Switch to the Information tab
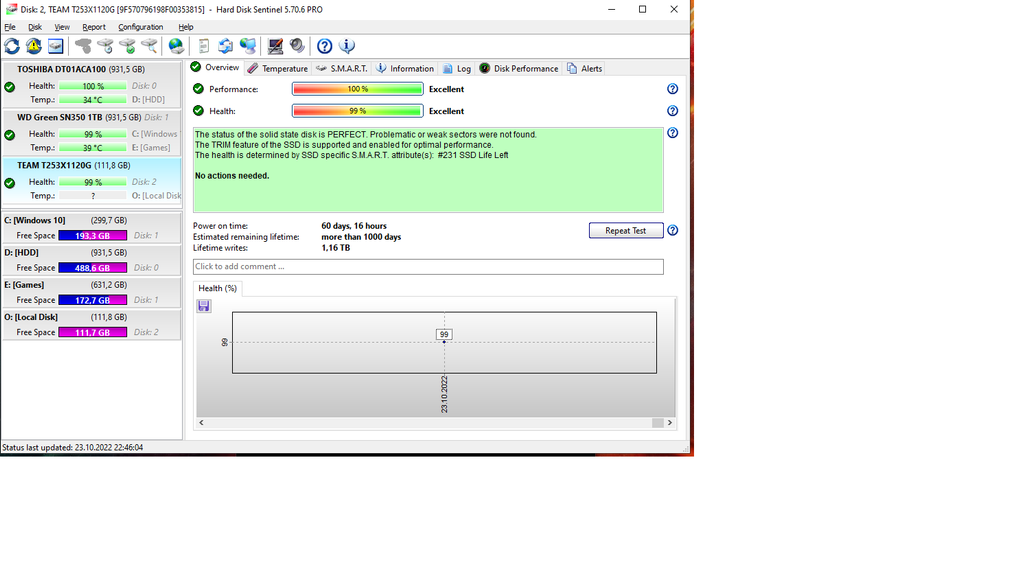This screenshot has width=1024, height=563. (405, 69)
